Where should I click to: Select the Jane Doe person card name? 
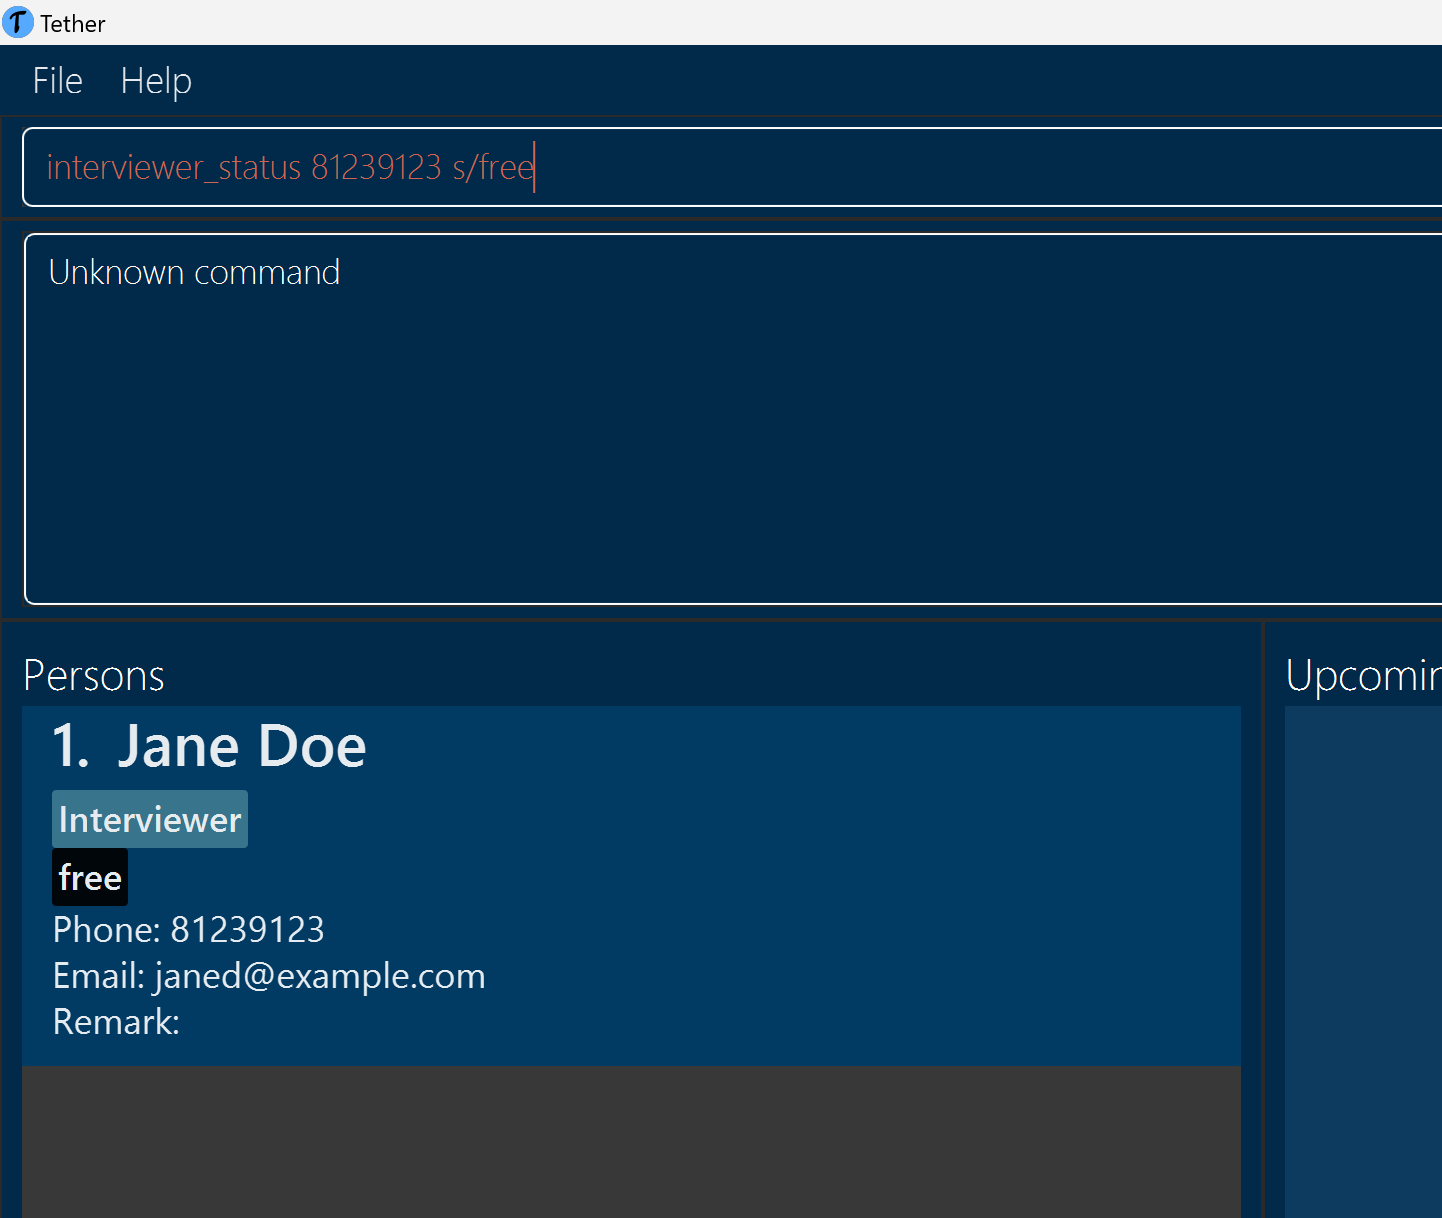pyautogui.click(x=242, y=746)
